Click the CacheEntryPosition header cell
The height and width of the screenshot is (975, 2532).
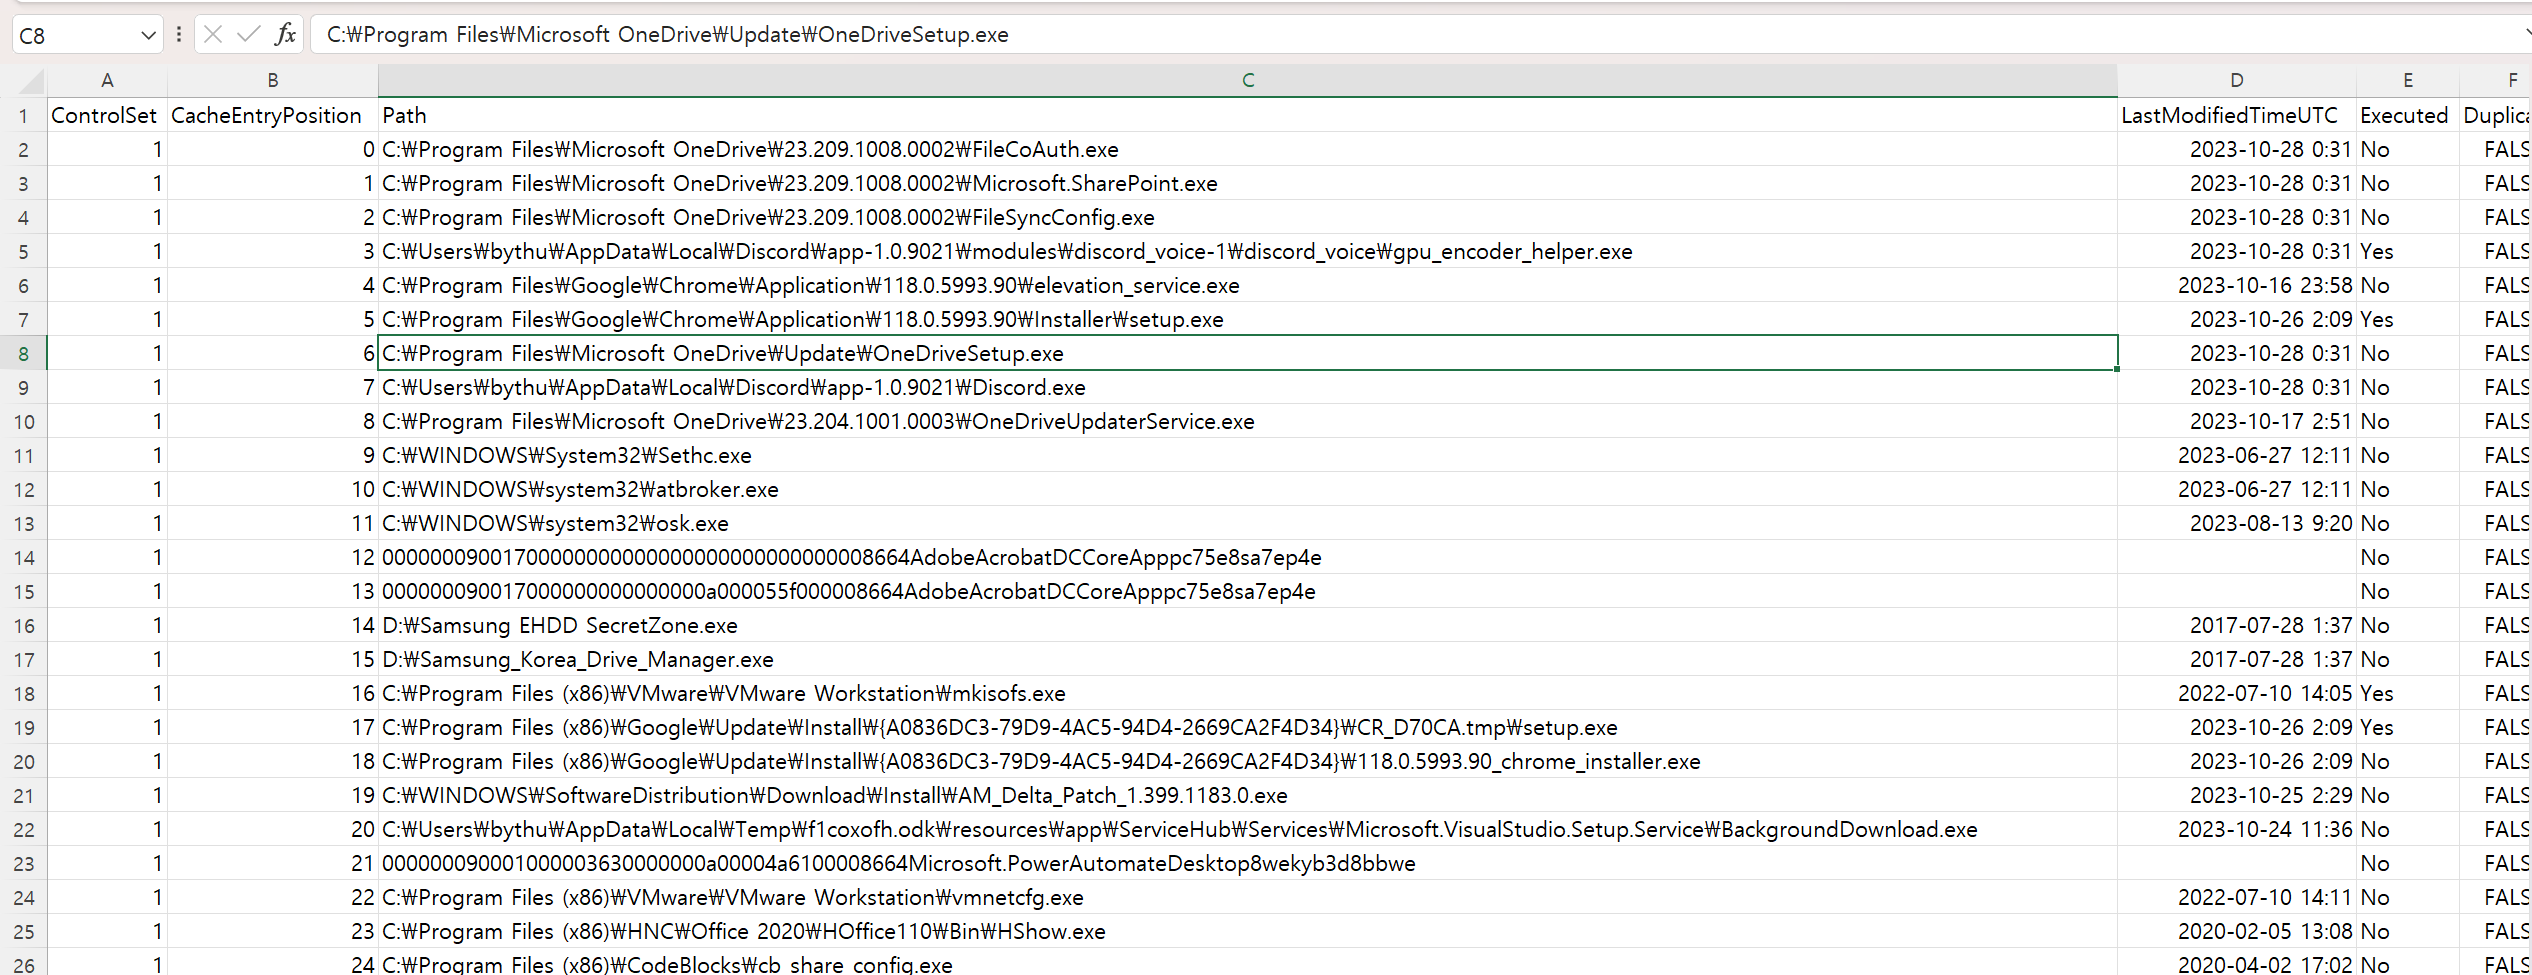pyautogui.click(x=272, y=116)
